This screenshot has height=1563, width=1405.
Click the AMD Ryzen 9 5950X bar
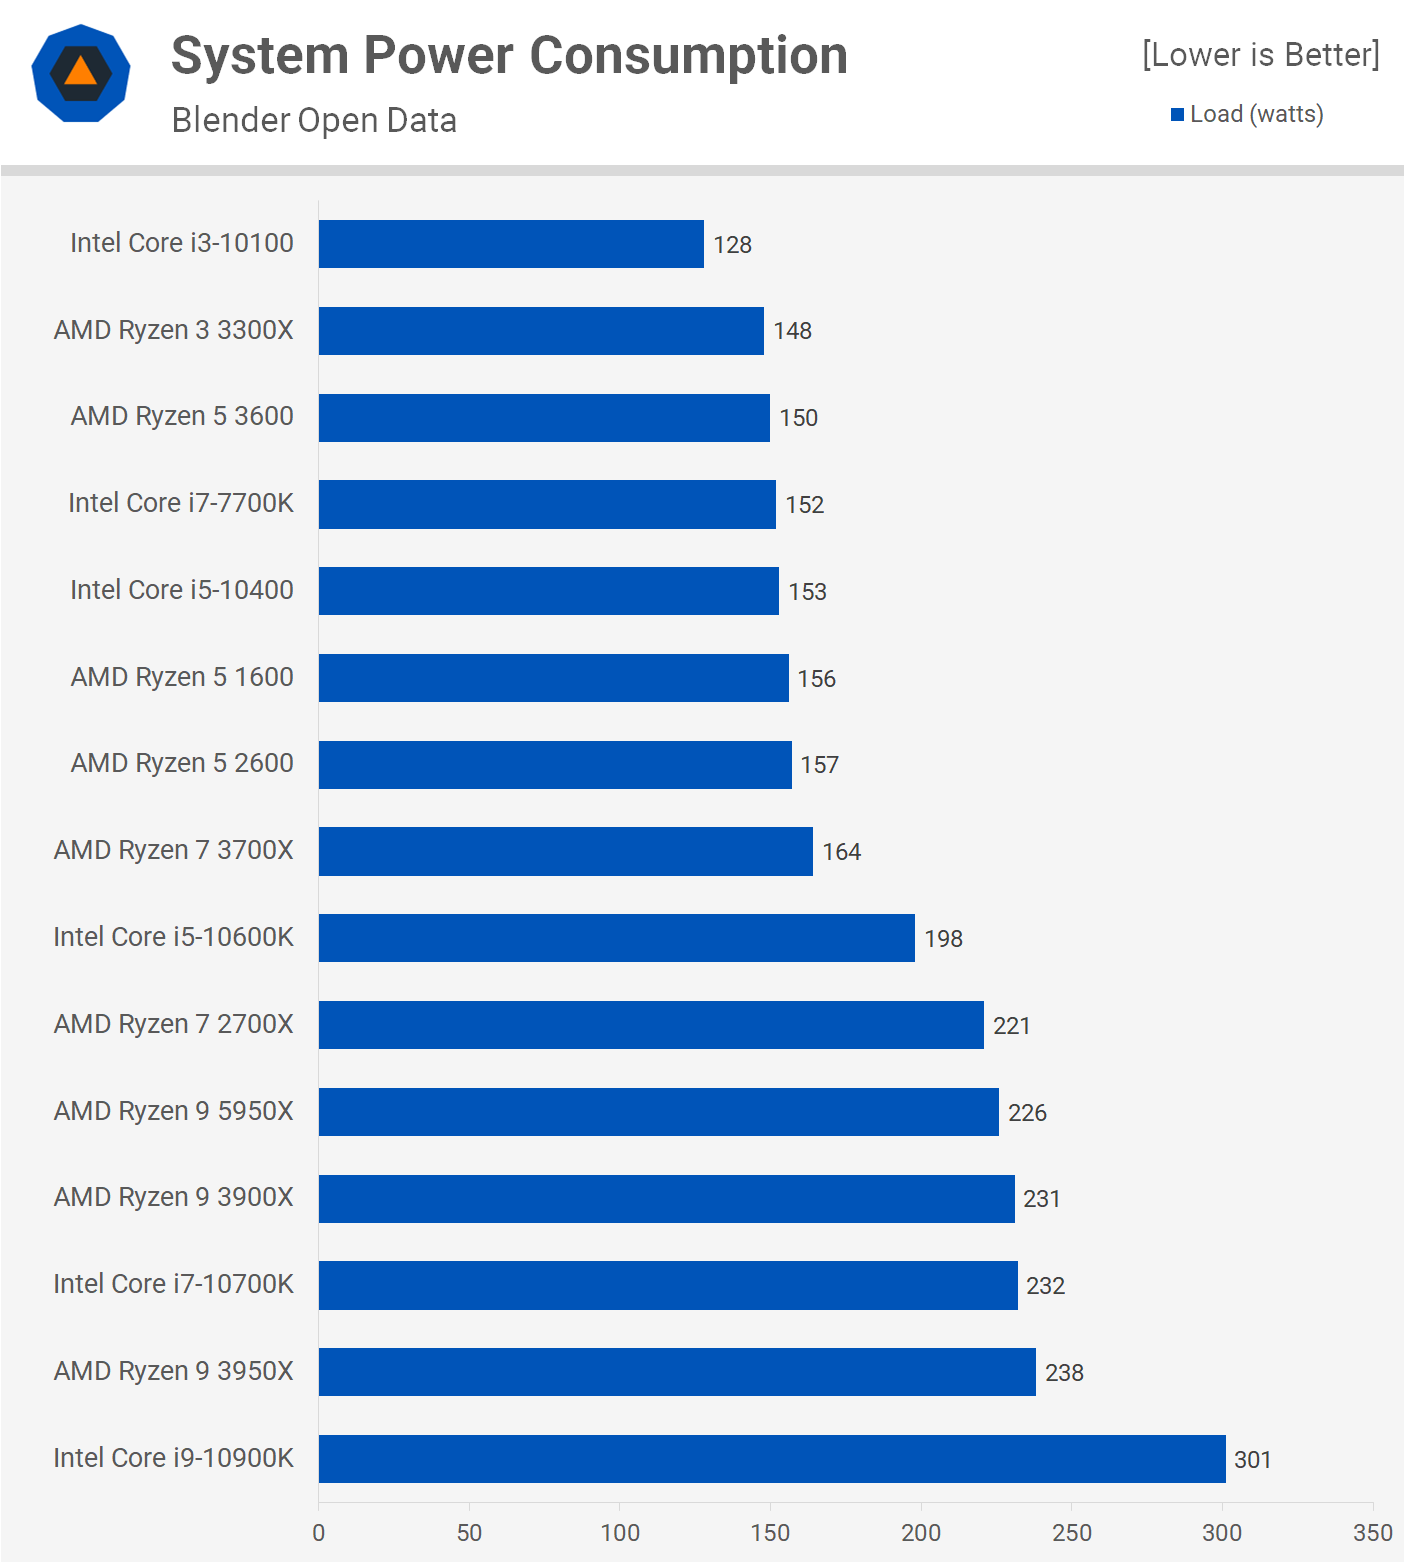point(658,1112)
